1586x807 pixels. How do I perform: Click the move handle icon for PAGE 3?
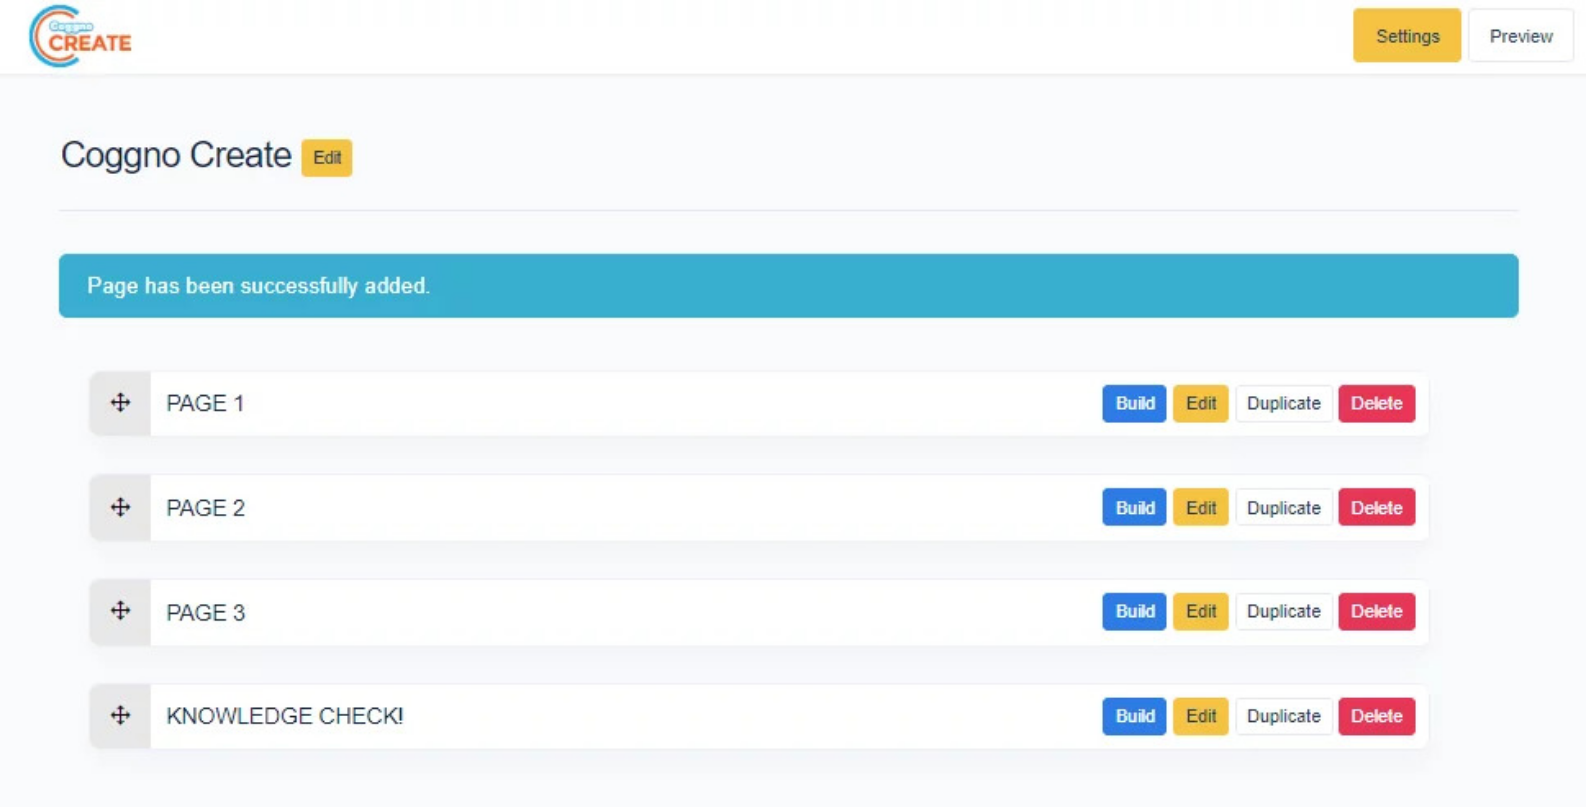(x=120, y=611)
